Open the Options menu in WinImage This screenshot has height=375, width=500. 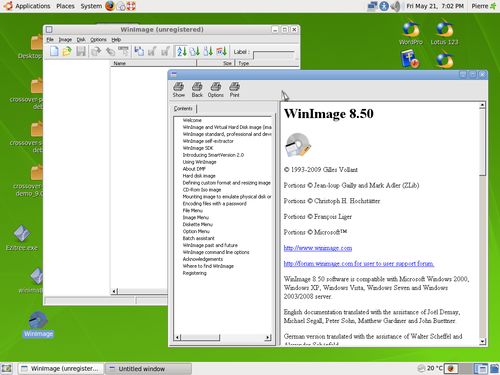click(x=98, y=39)
